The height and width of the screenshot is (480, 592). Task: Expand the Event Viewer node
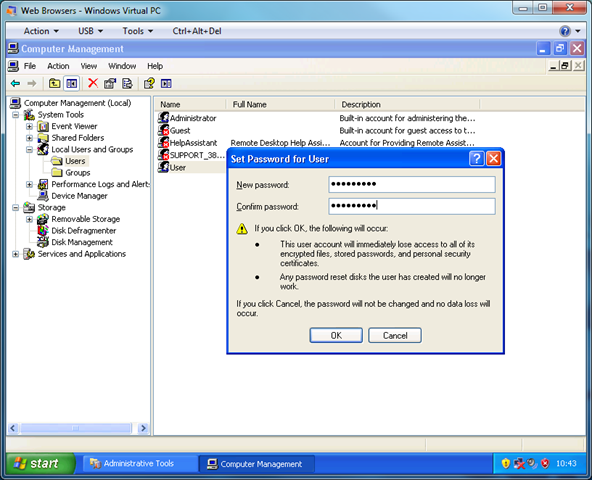29,126
